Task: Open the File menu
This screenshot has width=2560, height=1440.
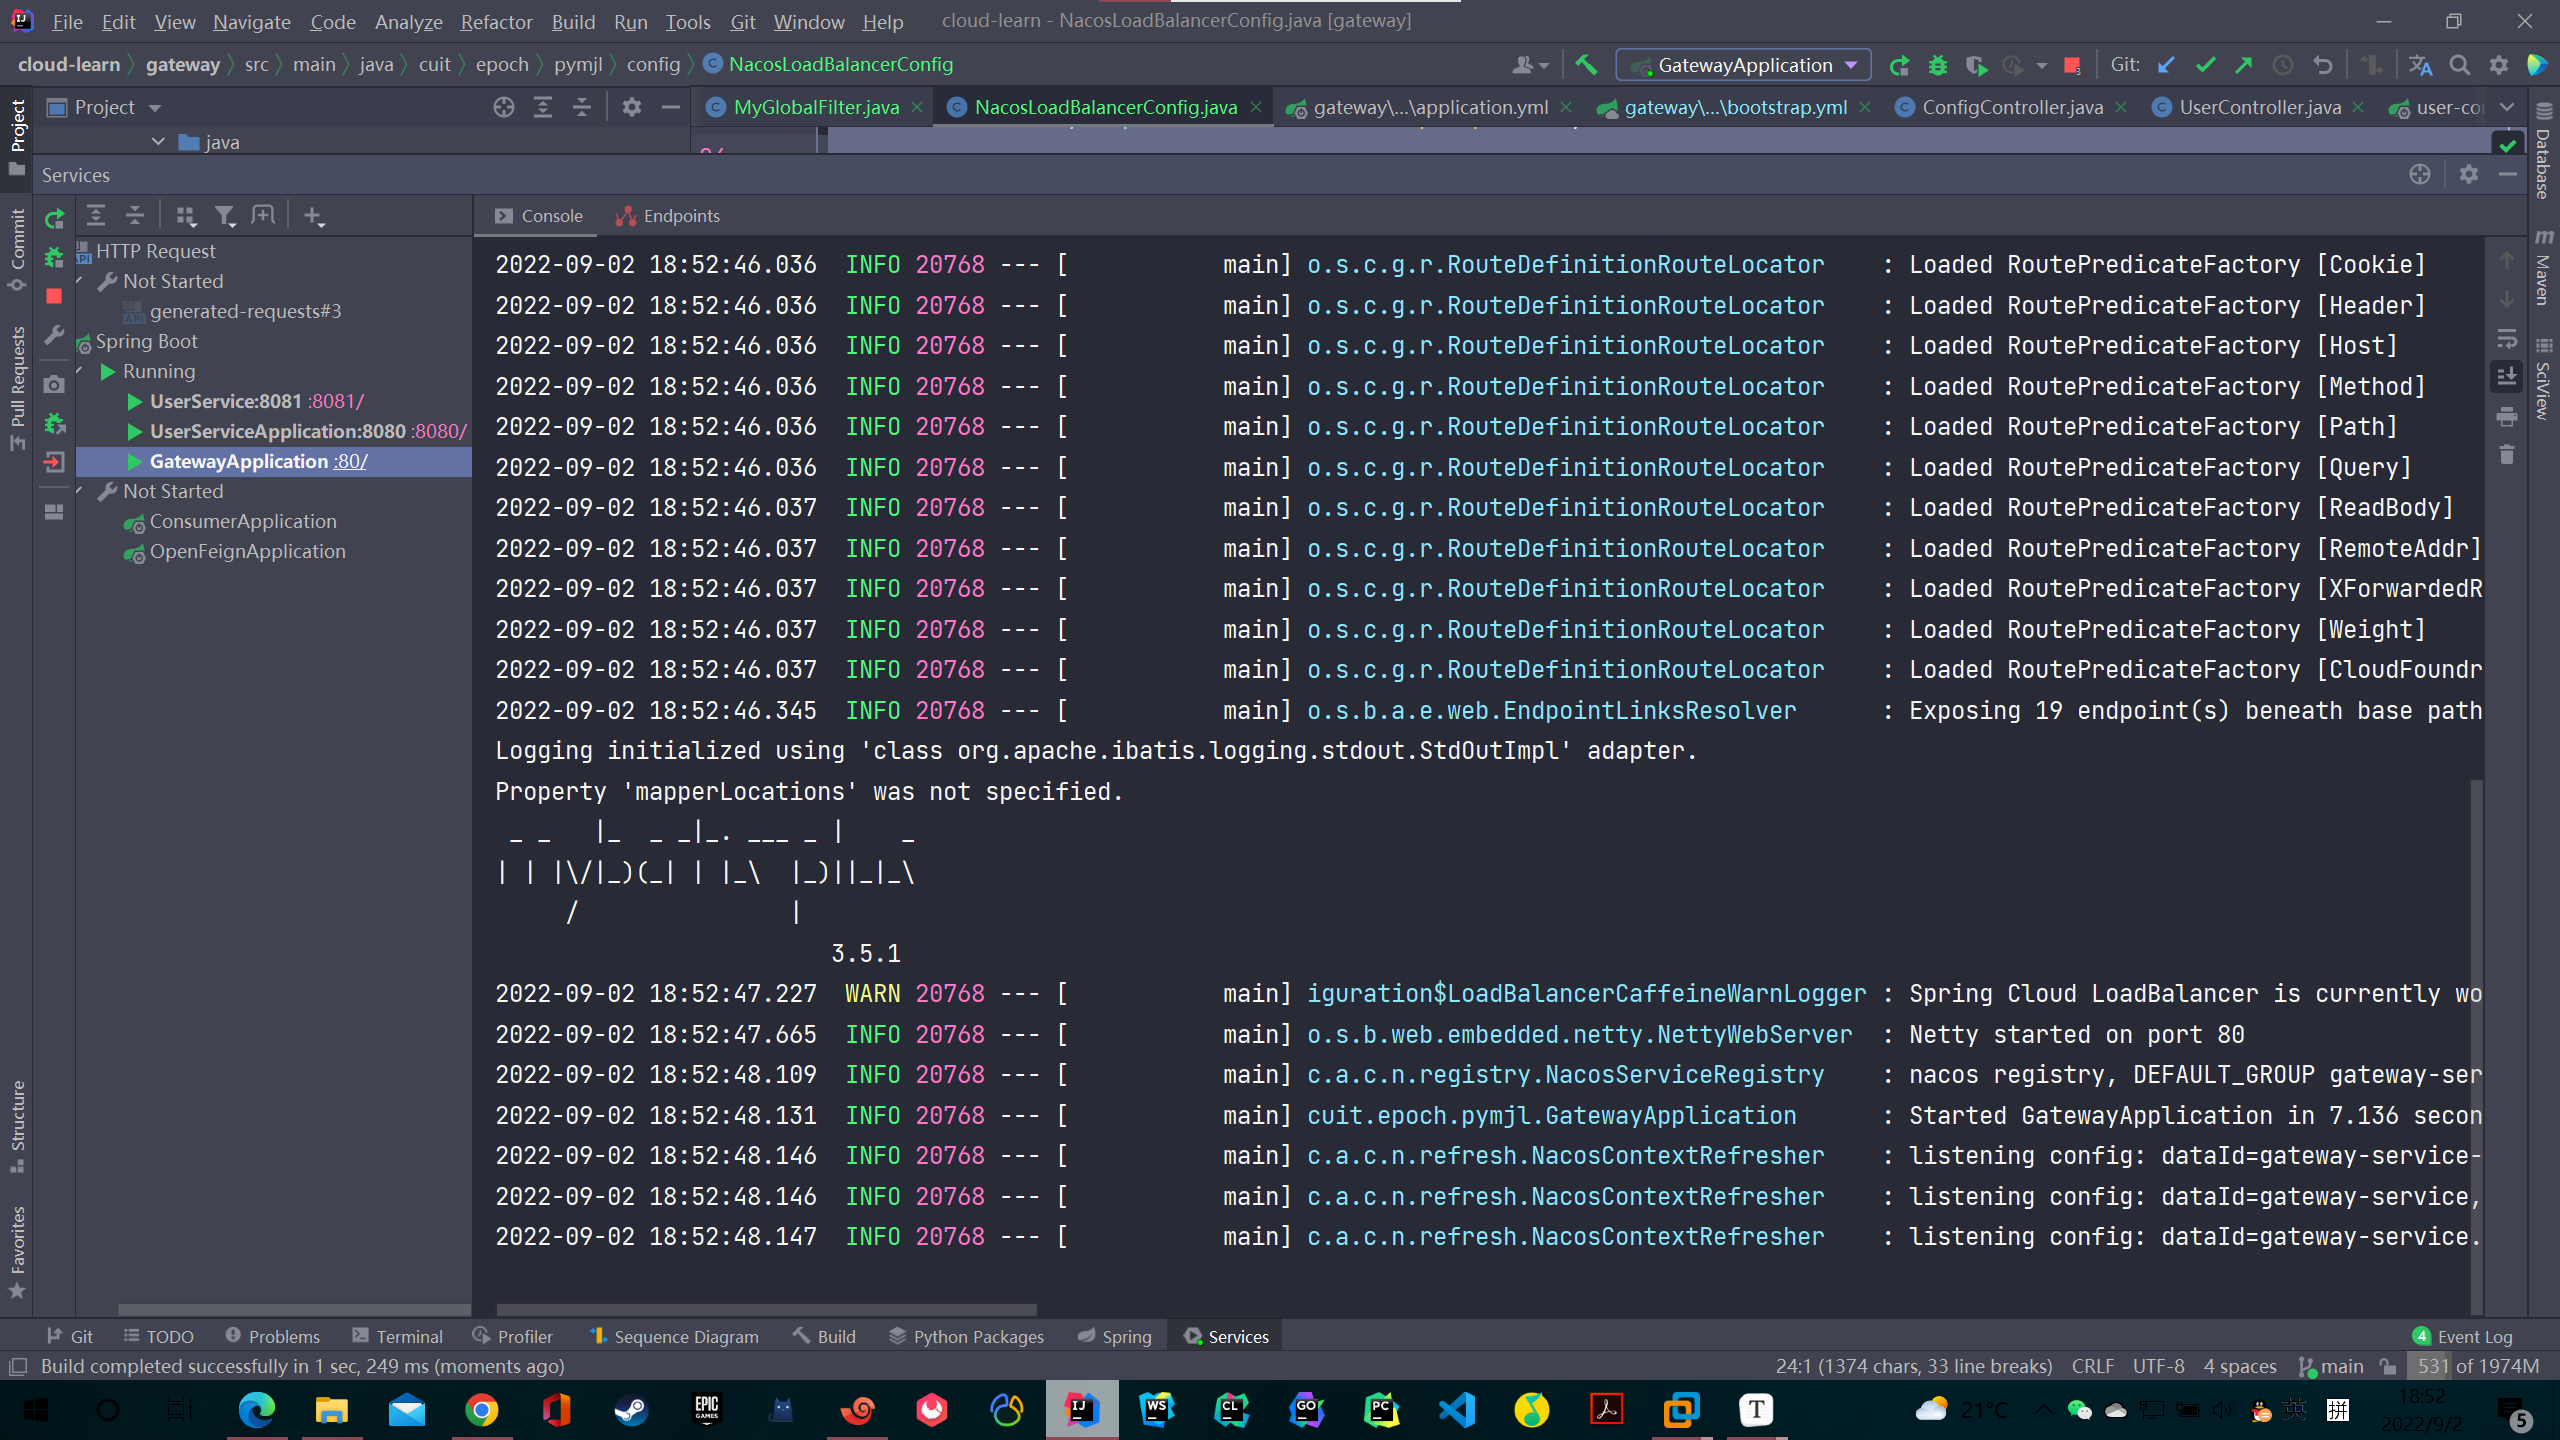Action: coord(67,21)
